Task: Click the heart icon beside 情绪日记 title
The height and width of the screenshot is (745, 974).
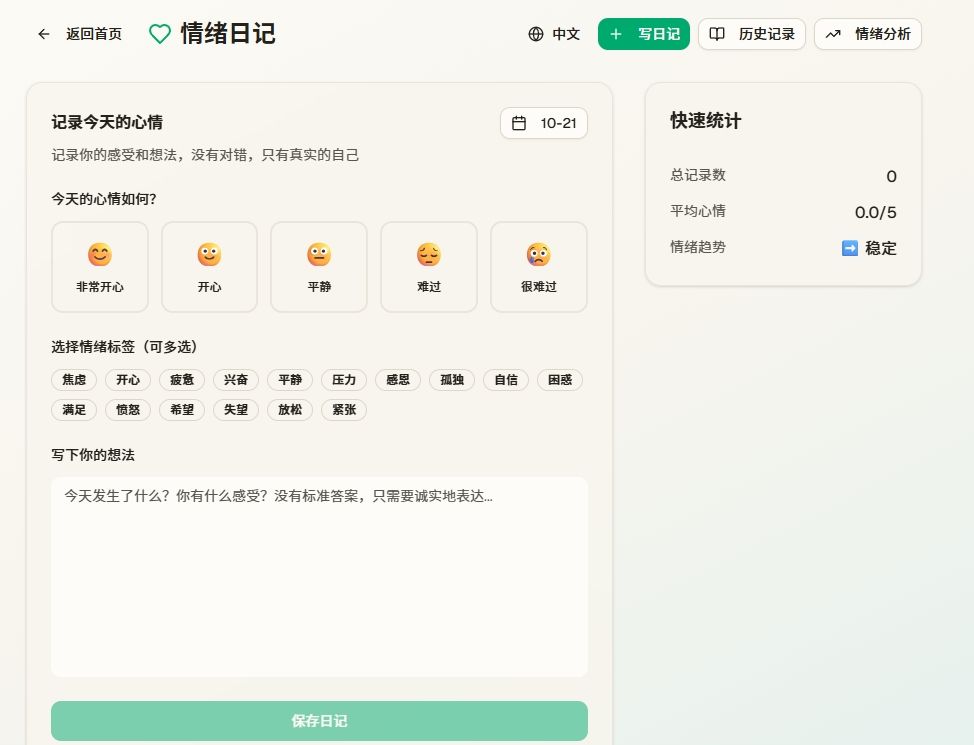Action: click(159, 33)
